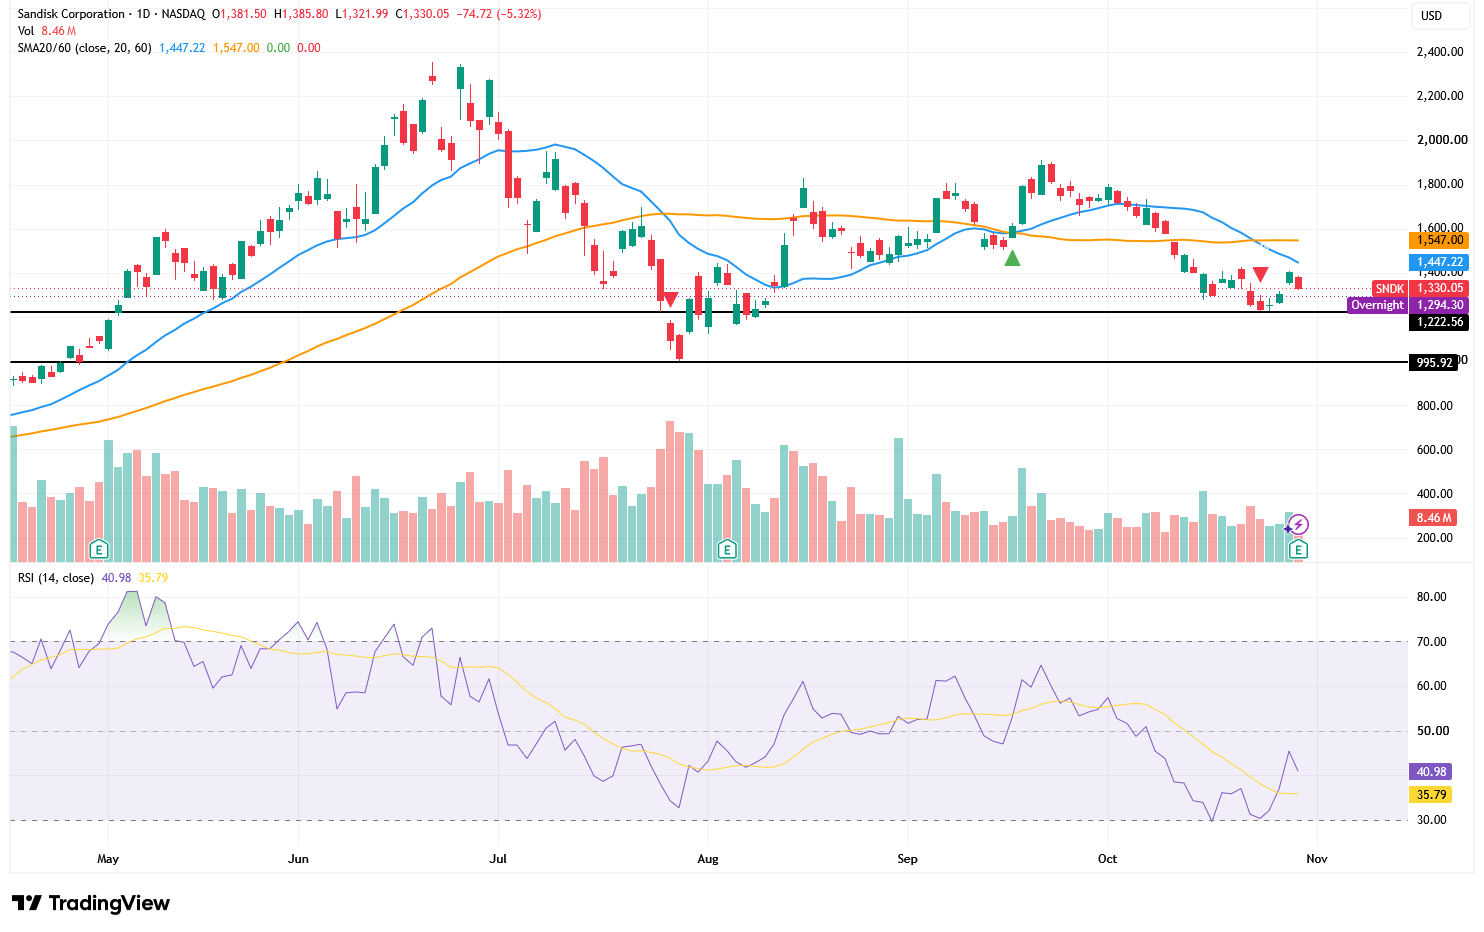Click the purple lightning bolt icon
This screenshot has width=1484, height=932.
[1298, 524]
